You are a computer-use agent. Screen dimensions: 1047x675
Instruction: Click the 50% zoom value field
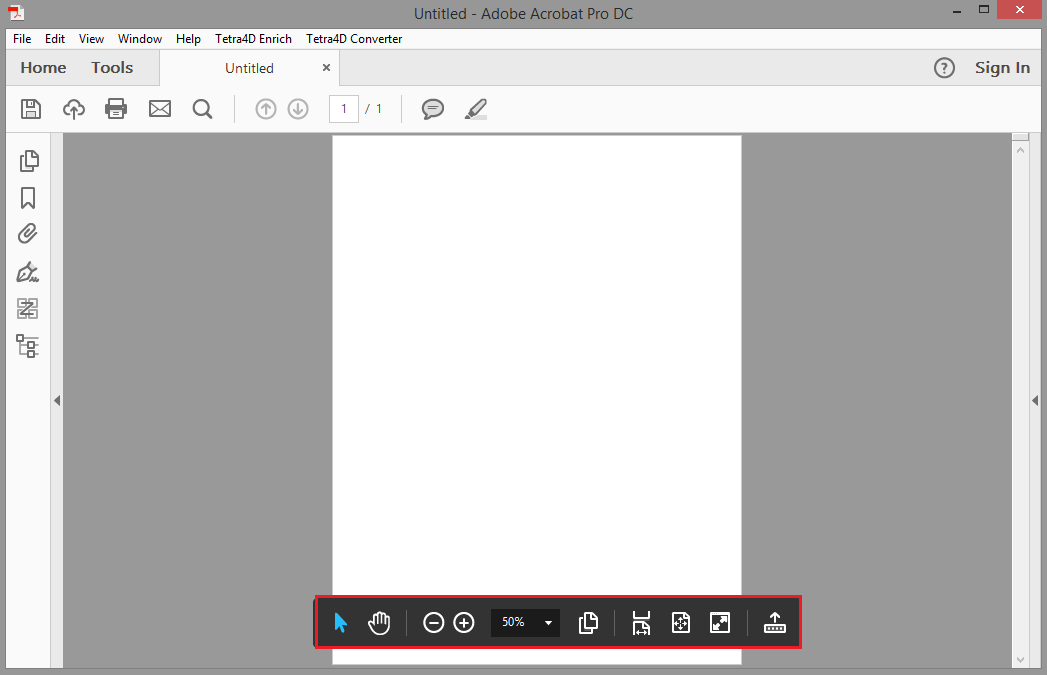(515, 622)
